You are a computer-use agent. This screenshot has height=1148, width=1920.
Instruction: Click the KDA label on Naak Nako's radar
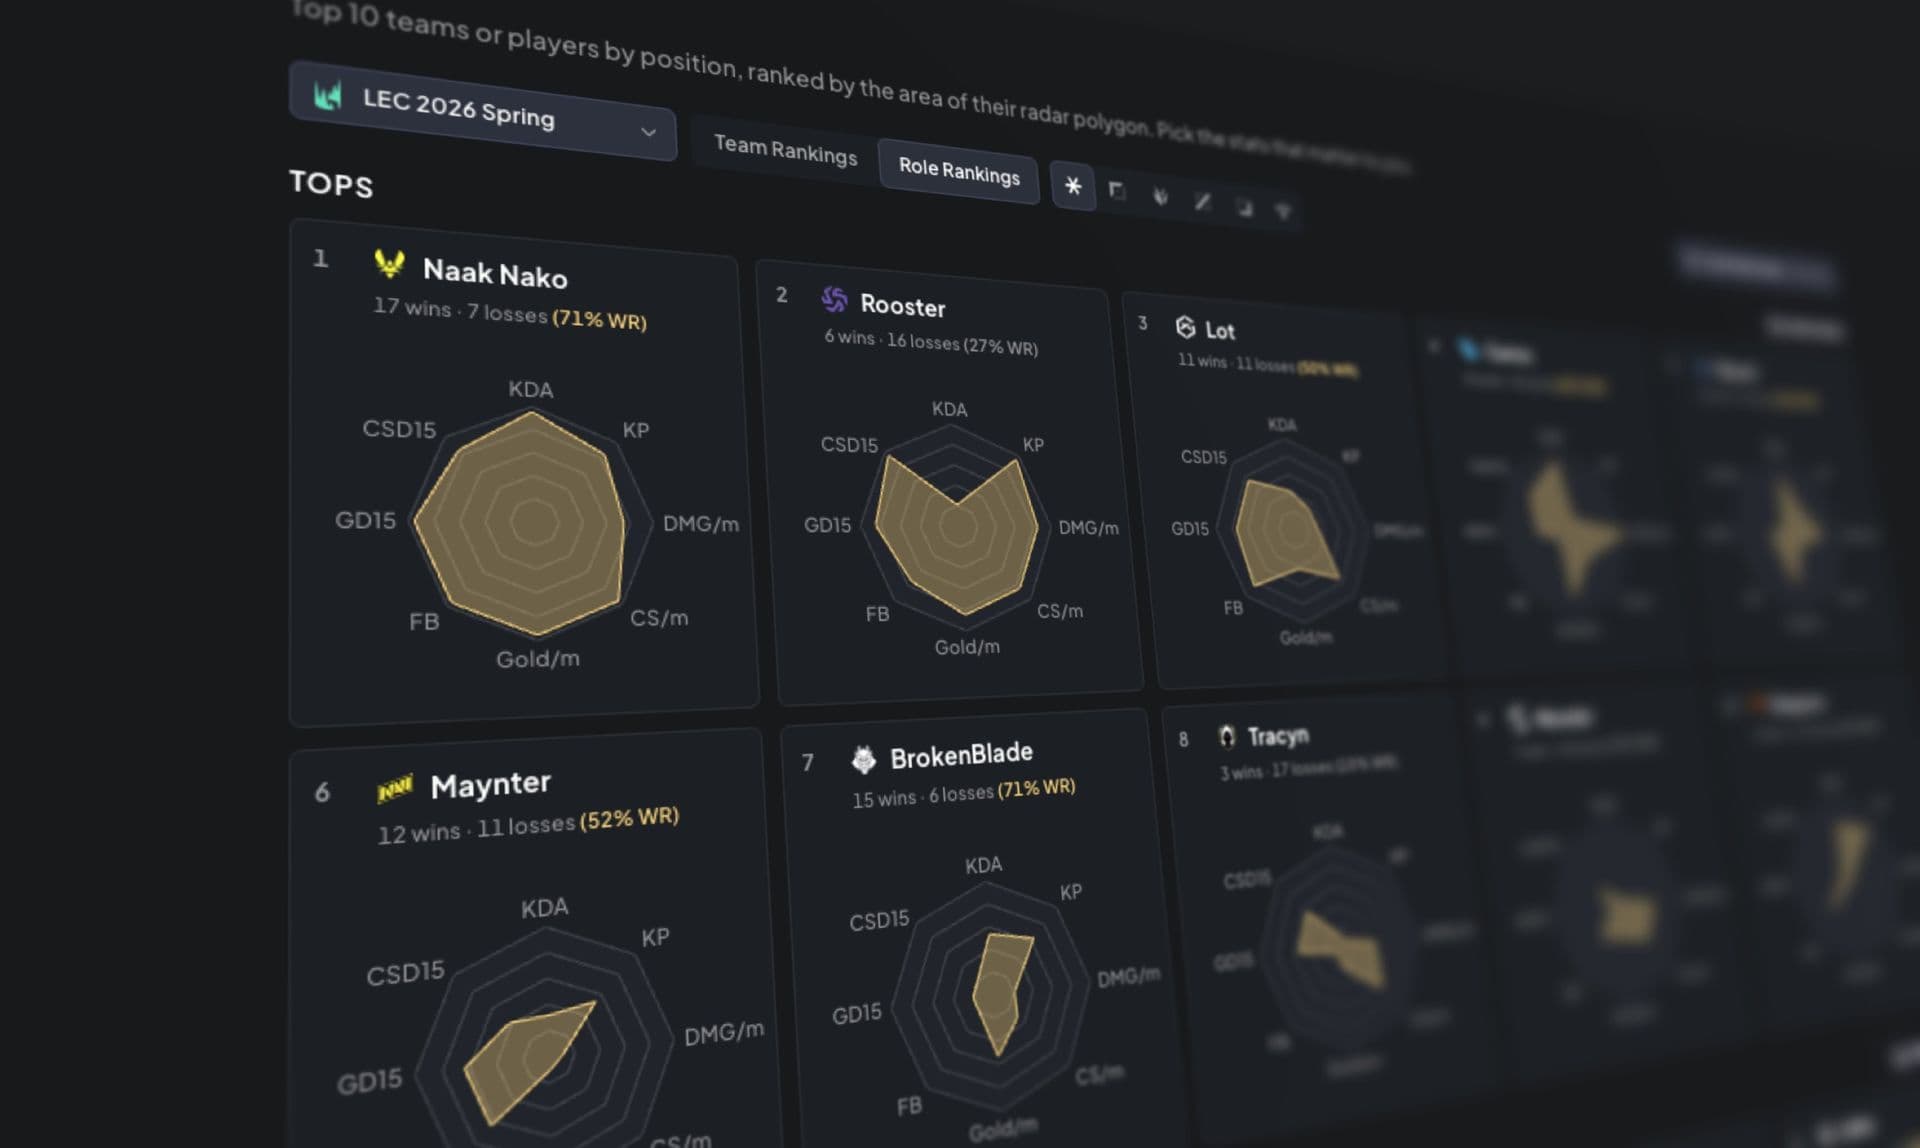click(530, 389)
